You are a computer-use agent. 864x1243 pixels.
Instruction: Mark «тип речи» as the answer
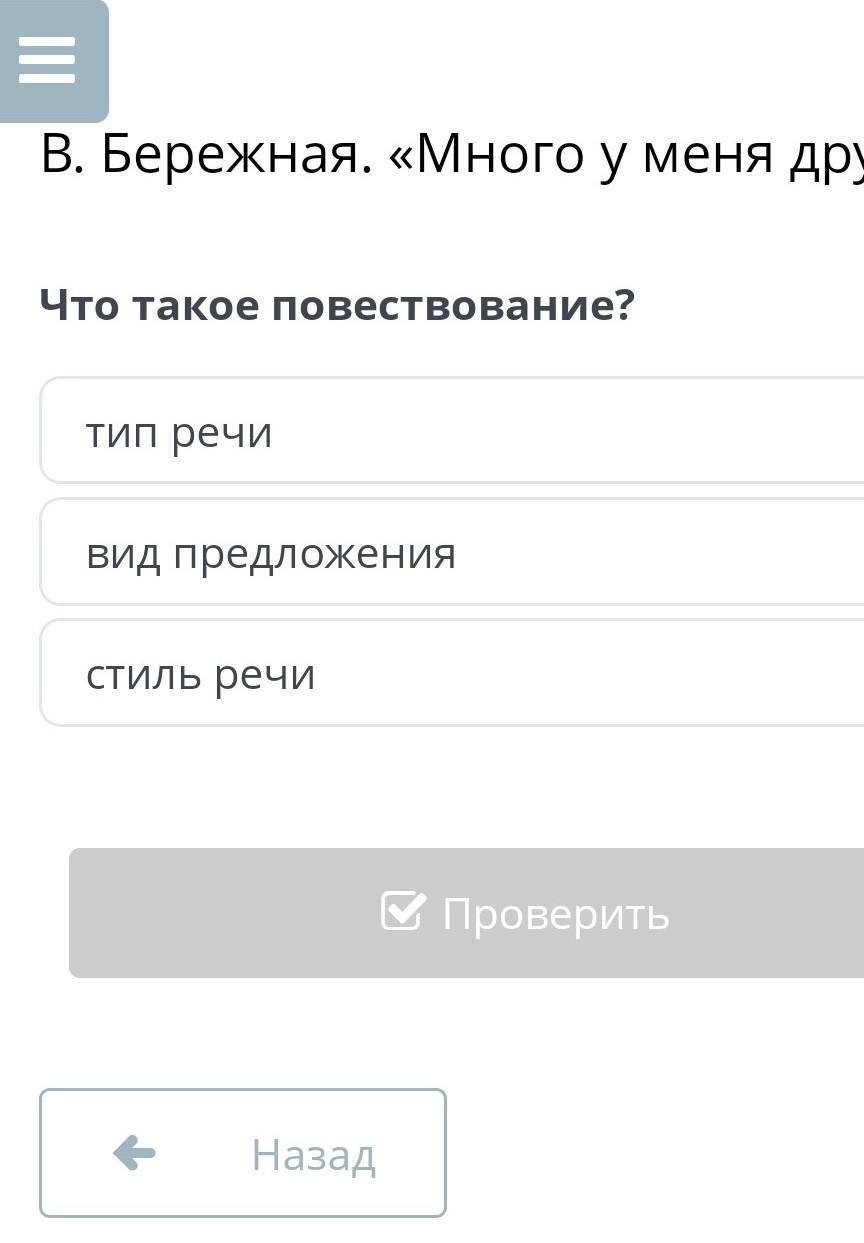[x=179, y=433]
